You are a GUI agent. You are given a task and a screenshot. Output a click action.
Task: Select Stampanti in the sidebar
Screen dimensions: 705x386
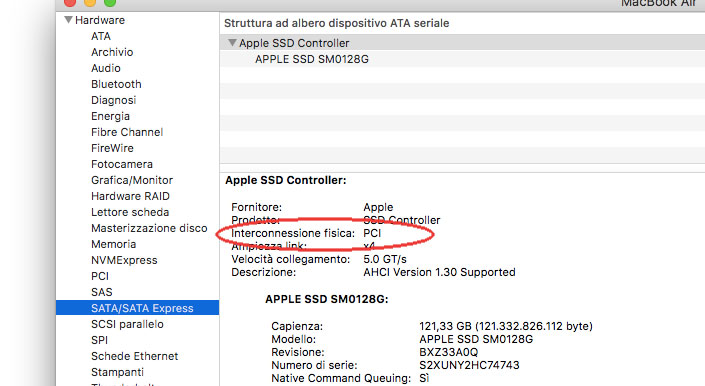pyautogui.click(x=117, y=372)
